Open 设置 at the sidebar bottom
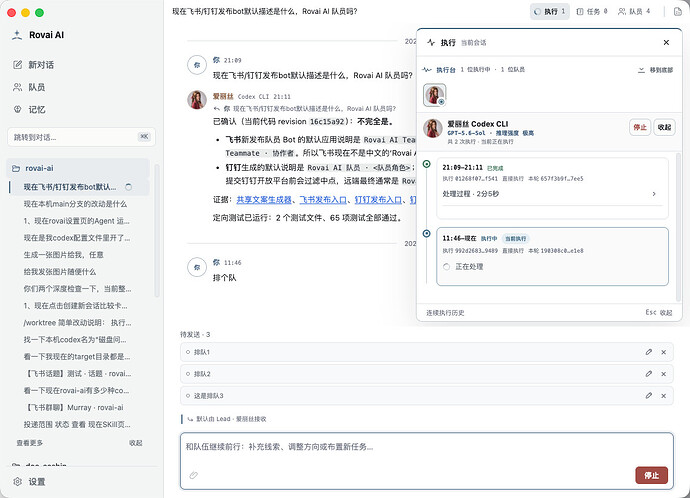690x498 pixels. [x=29, y=482]
